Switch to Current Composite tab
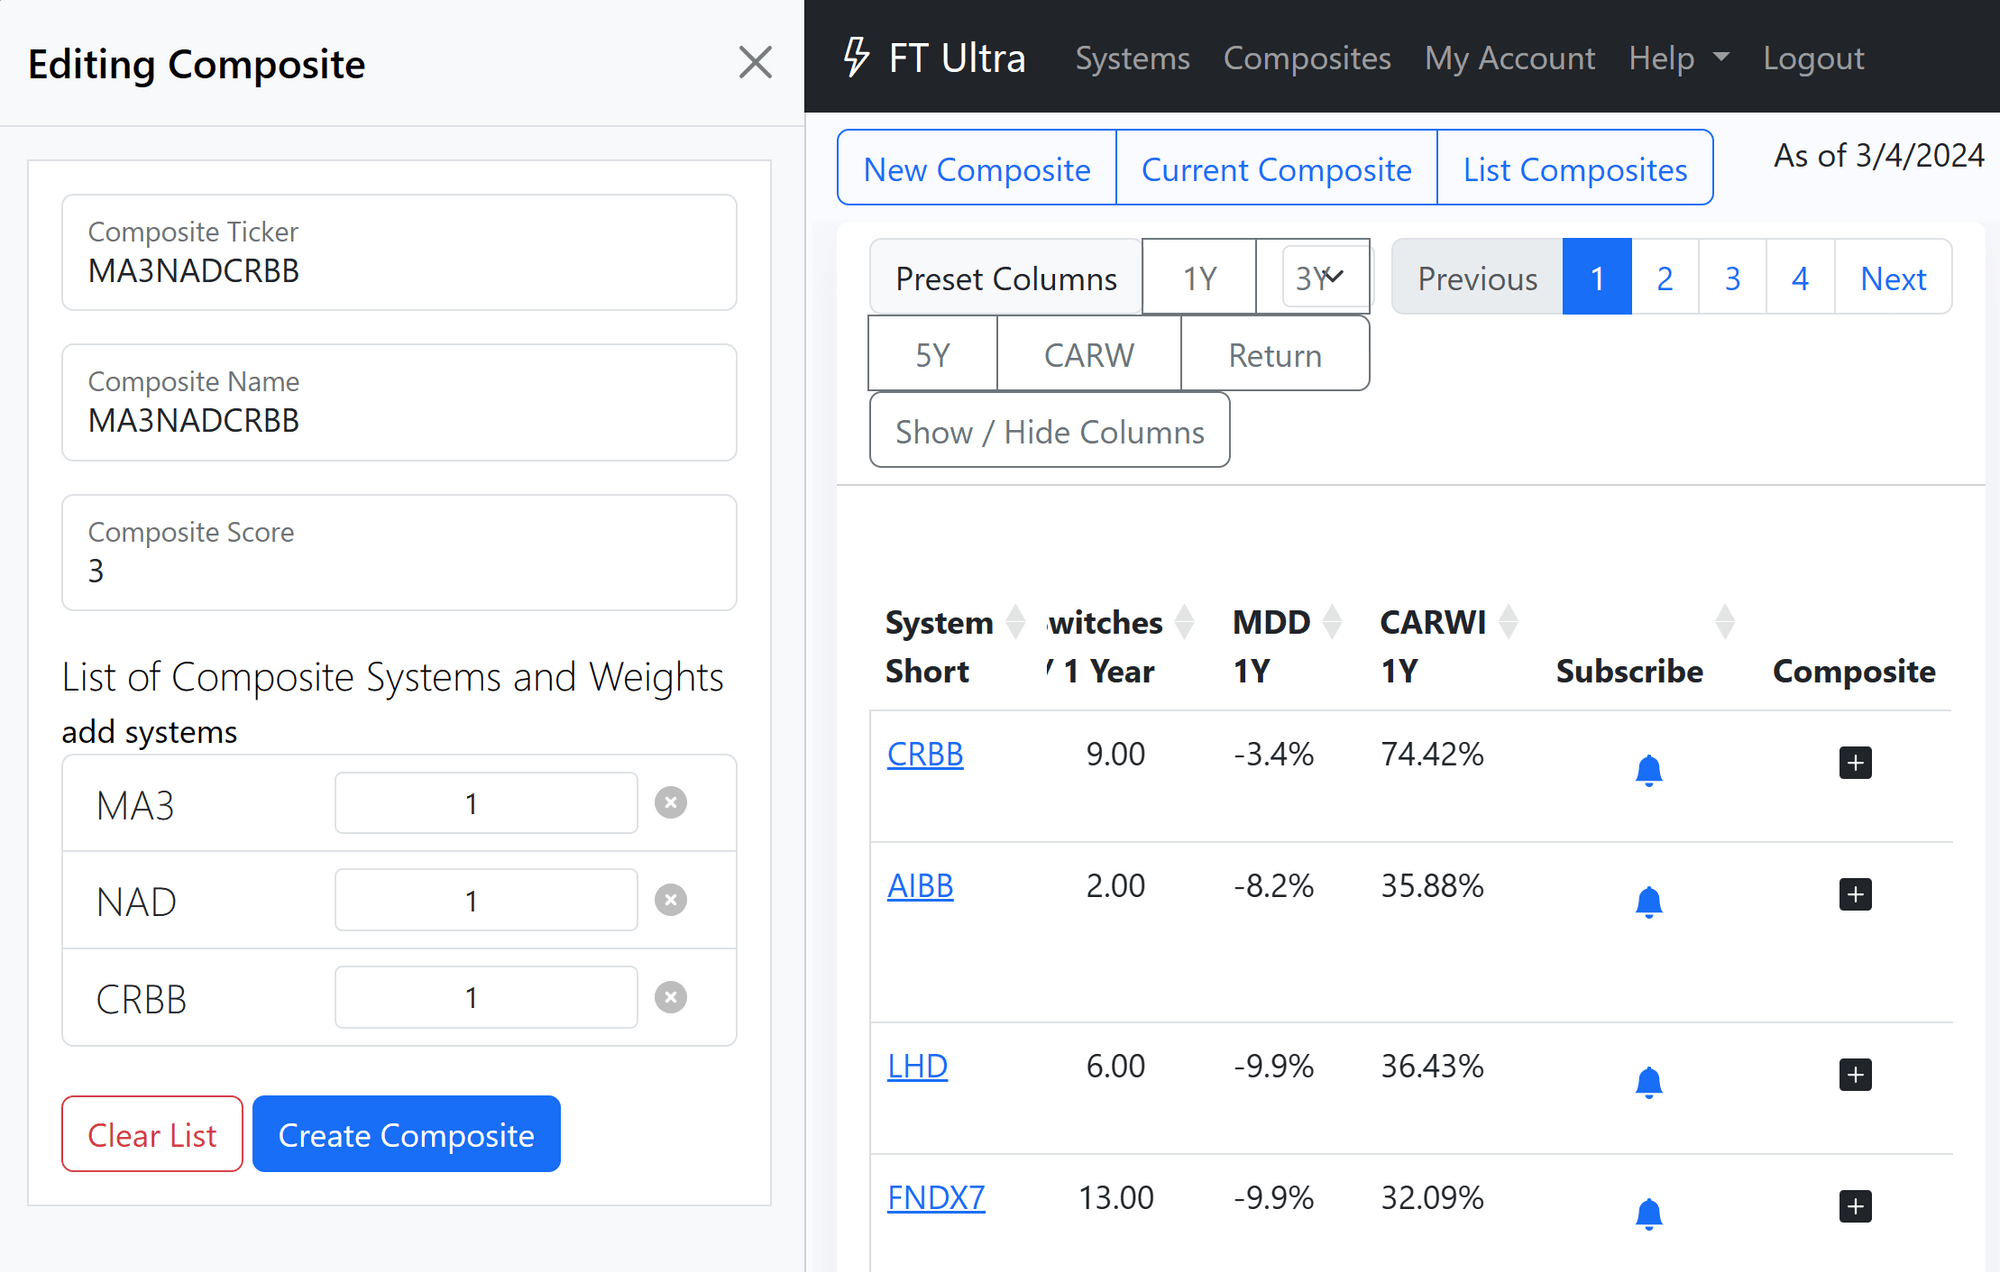 [x=1276, y=168]
